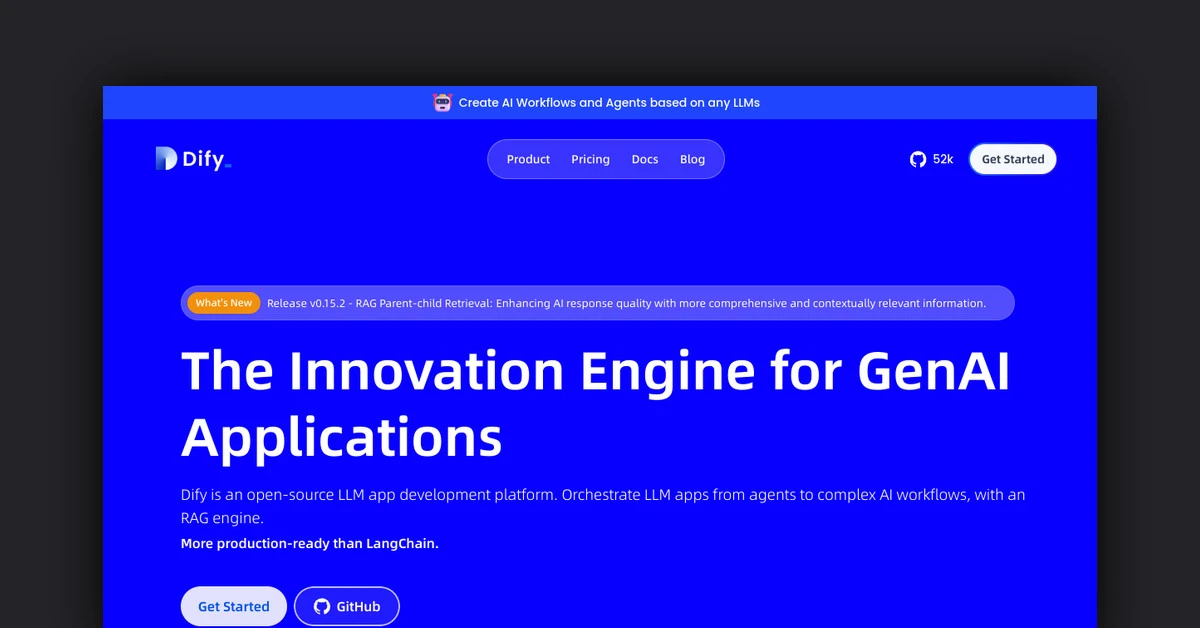This screenshot has width=1200, height=628.
Task: Go to the Pricing page
Action: point(590,159)
